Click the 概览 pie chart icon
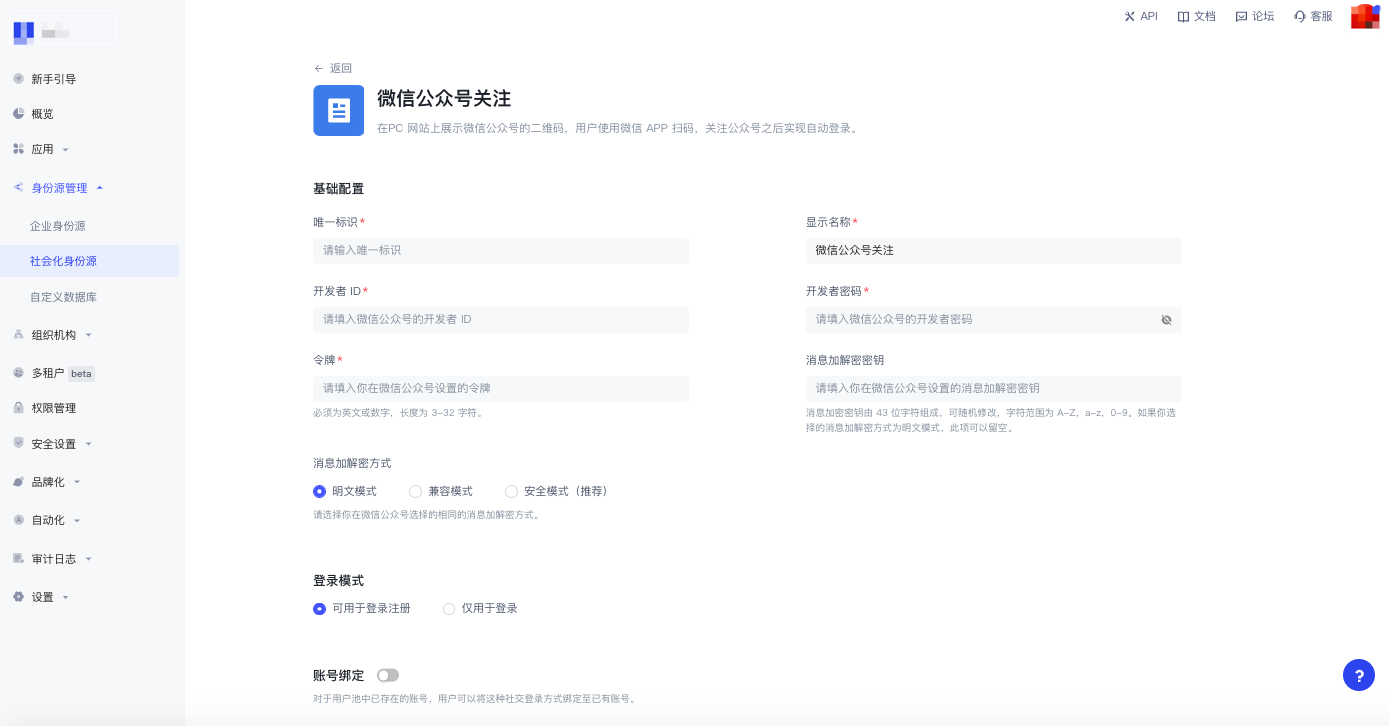Image resolution: width=1389 pixels, height=726 pixels. (x=18, y=114)
